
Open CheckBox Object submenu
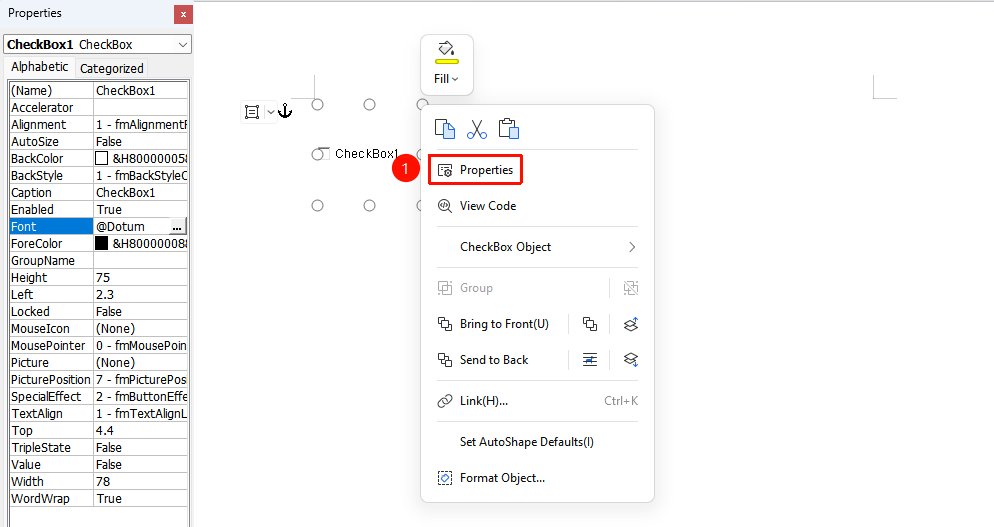tap(538, 247)
